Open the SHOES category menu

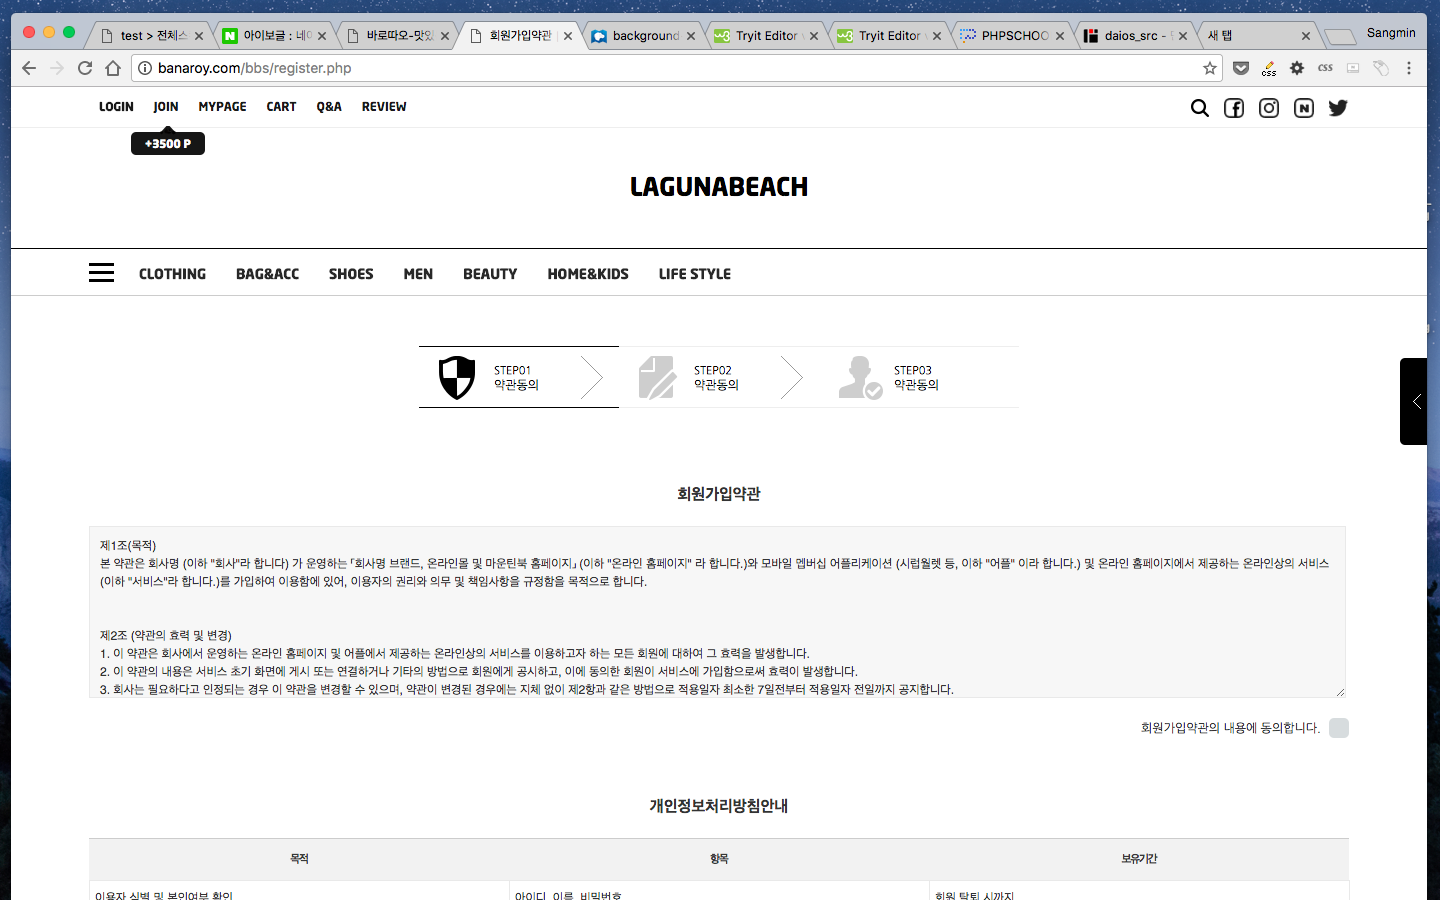point(351,274)
